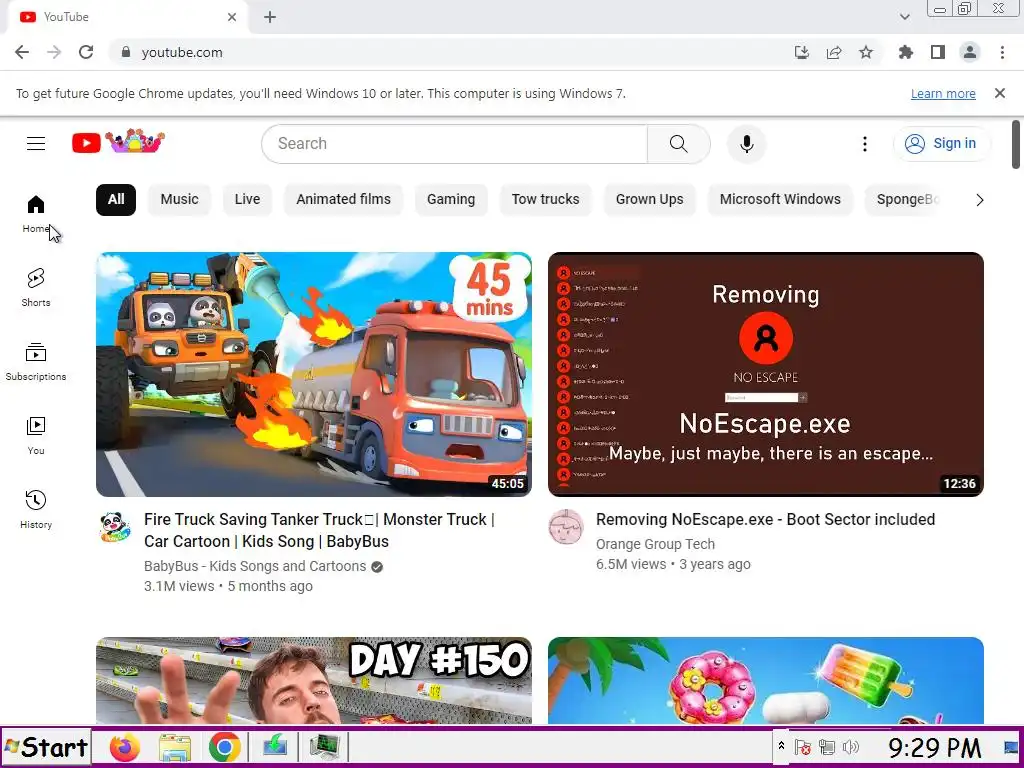
Task: Close the YouTube tab
Action: 232,18
